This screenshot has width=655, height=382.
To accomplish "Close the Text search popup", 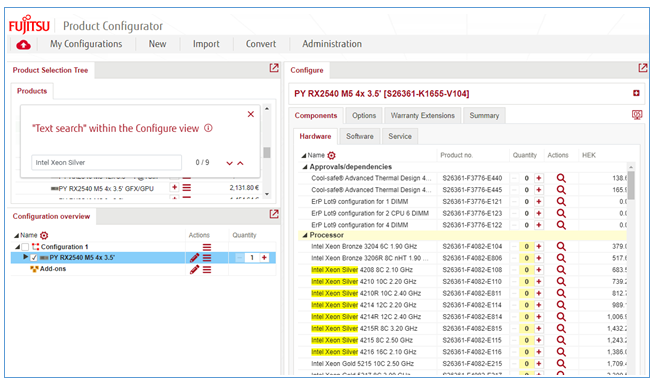I will pyautogui.click(x=251, y=114).
